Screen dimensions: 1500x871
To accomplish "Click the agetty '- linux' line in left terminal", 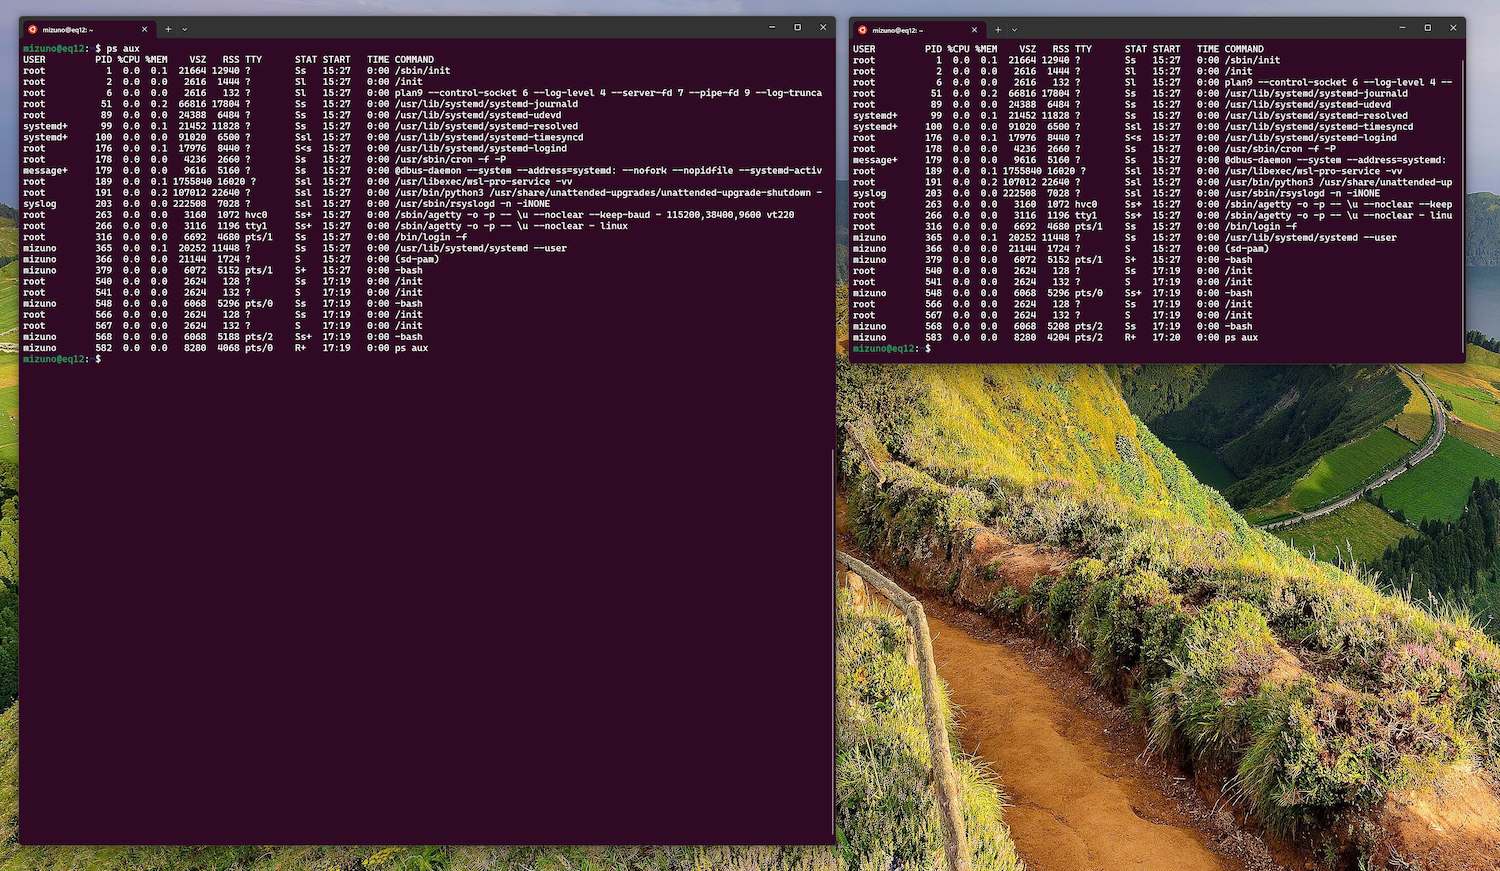I will point(511,226).
